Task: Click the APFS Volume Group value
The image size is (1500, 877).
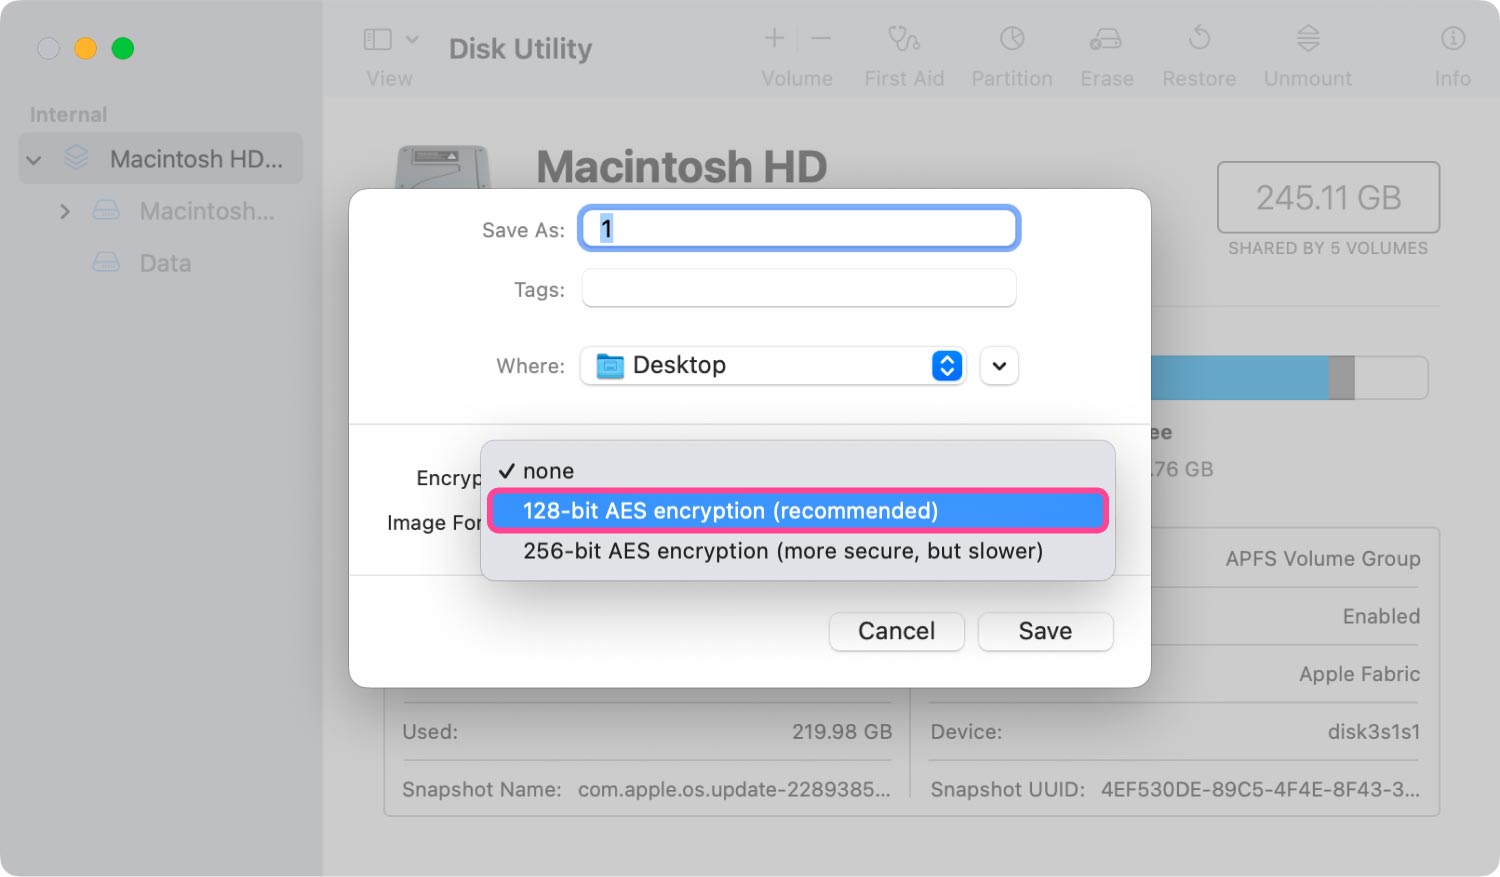Action: [x=1322, y=558]
